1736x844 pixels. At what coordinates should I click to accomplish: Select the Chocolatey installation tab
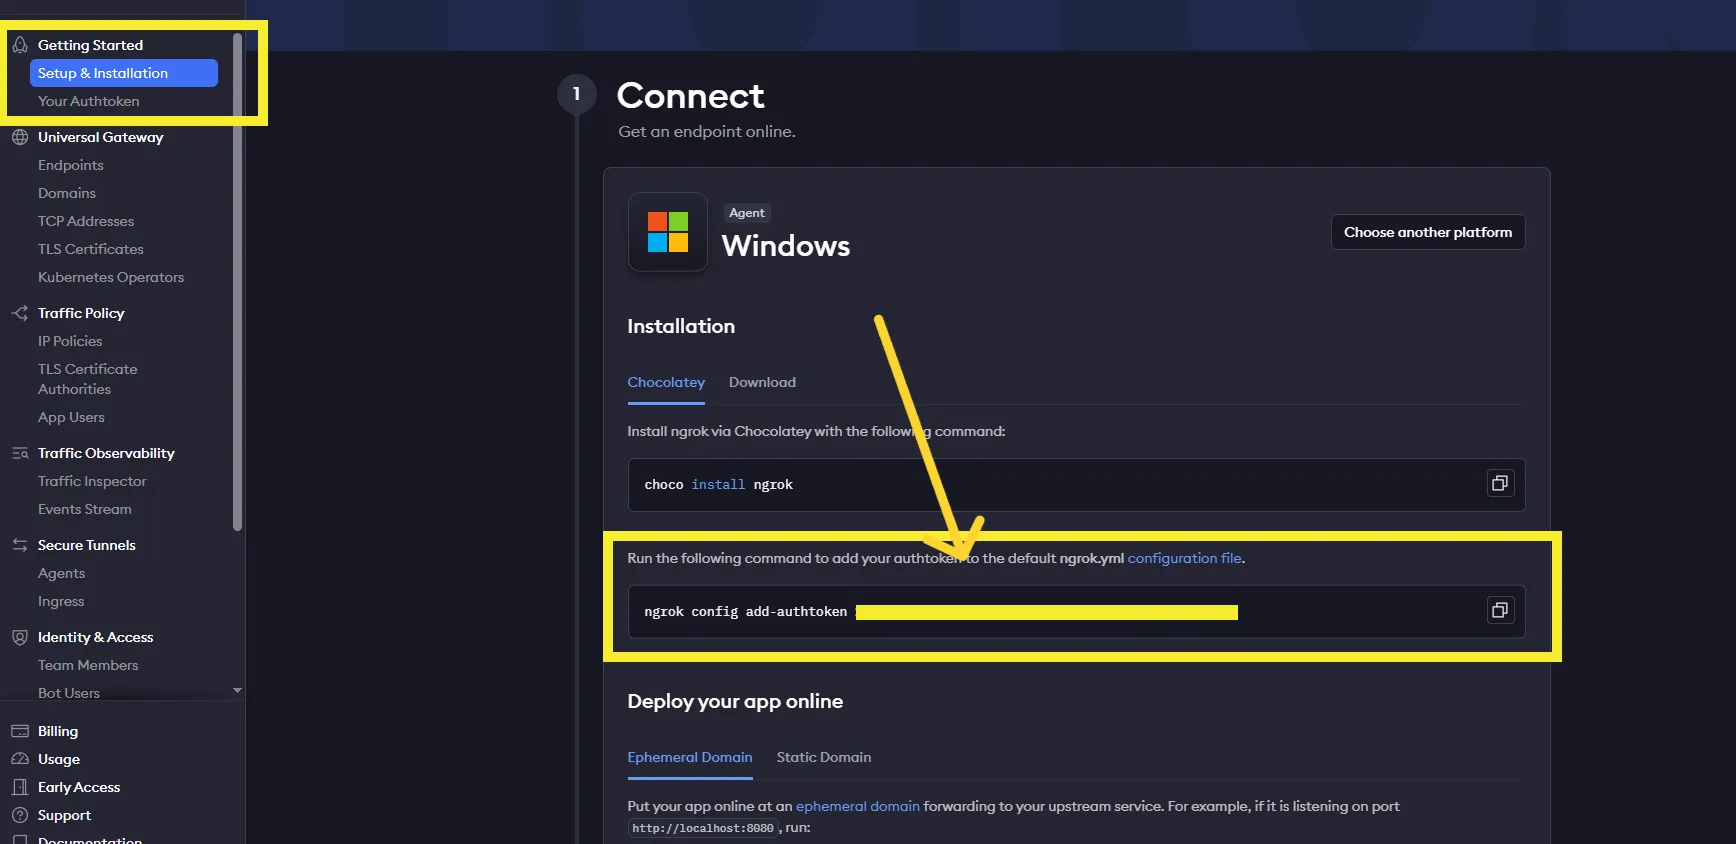click(666, 382)
